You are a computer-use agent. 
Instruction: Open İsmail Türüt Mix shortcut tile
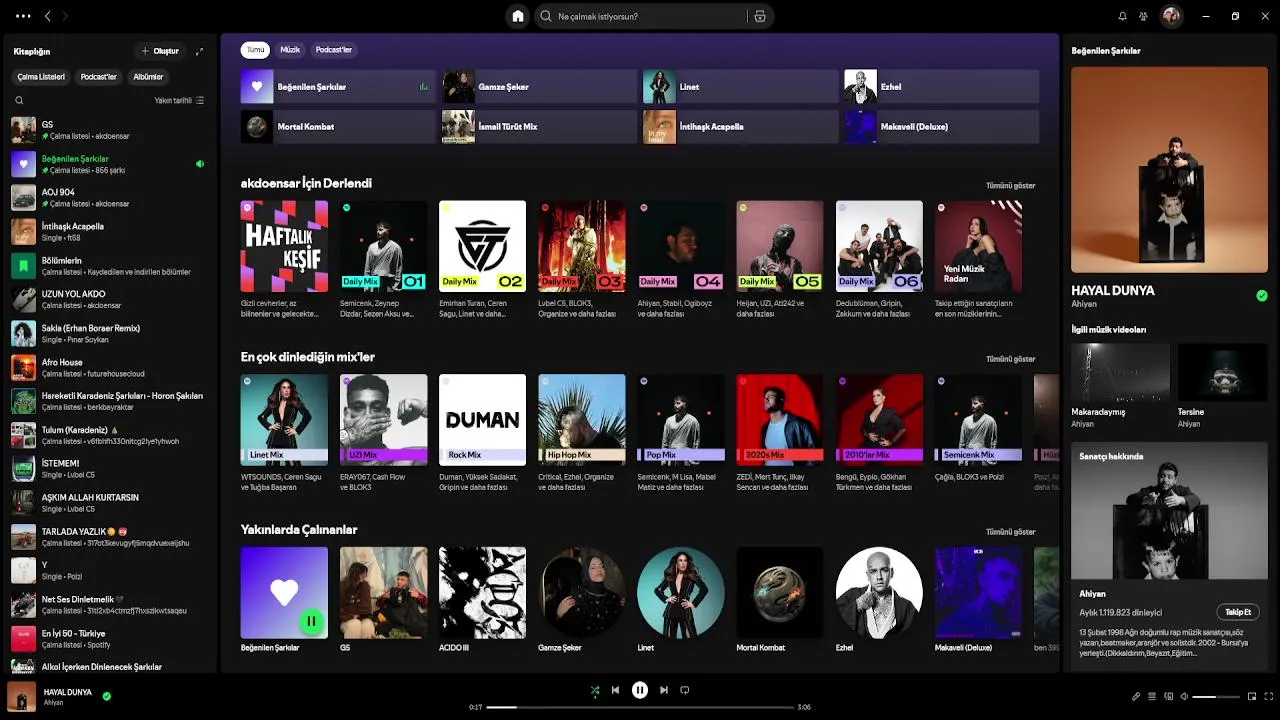click(x=540, y=127)
